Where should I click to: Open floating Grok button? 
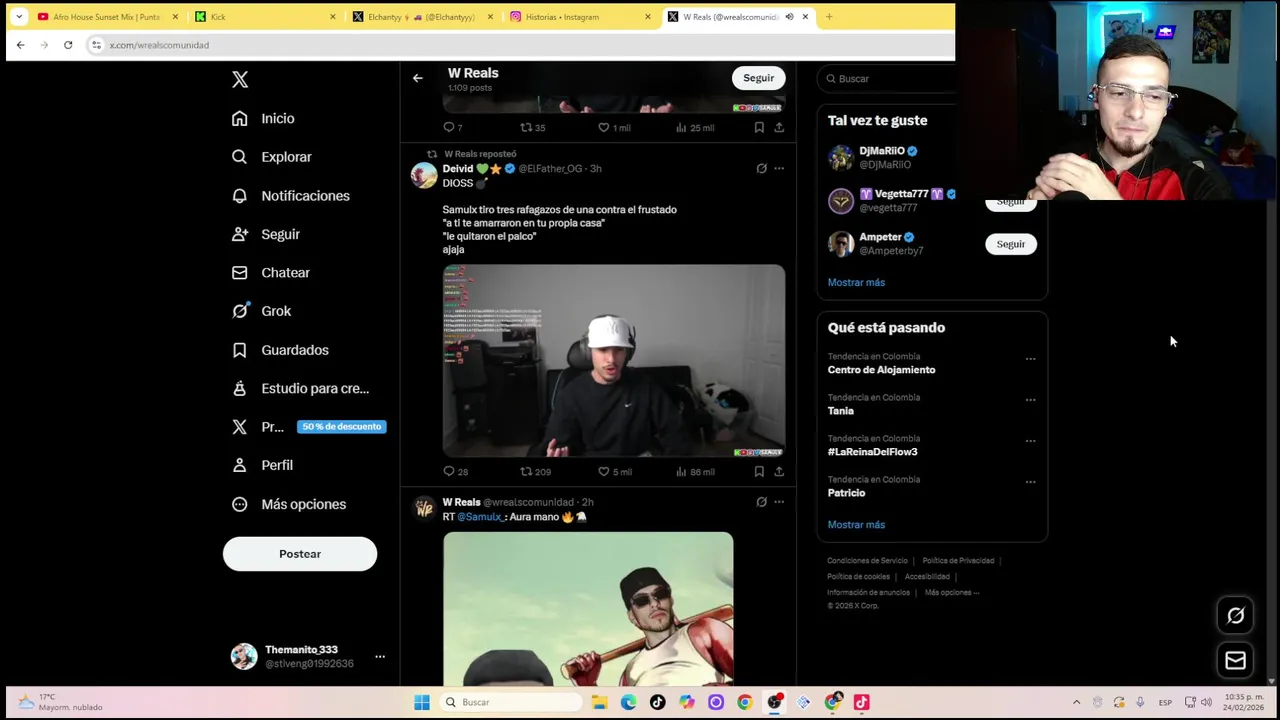pyautogui.click(x=1236, y=616)
